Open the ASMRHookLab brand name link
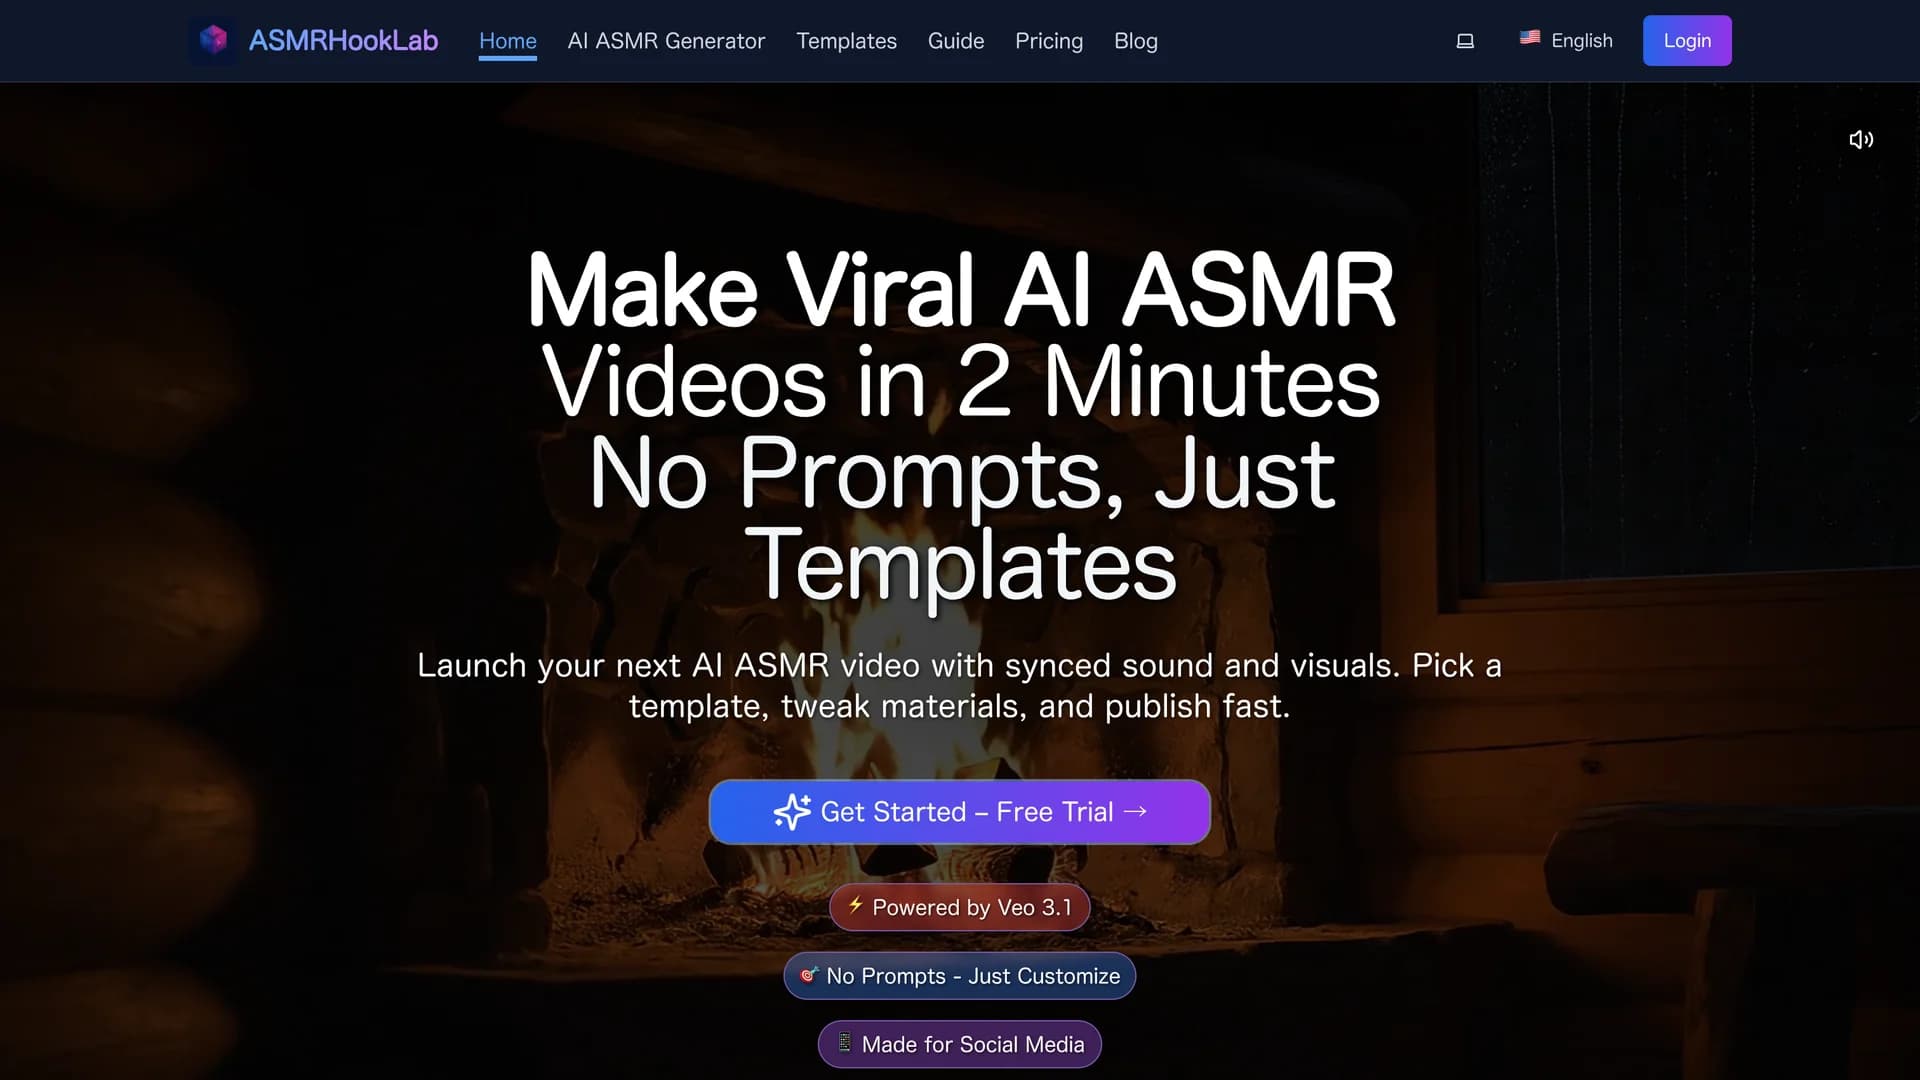The image size is (1920, 1080). pos(343,40)
